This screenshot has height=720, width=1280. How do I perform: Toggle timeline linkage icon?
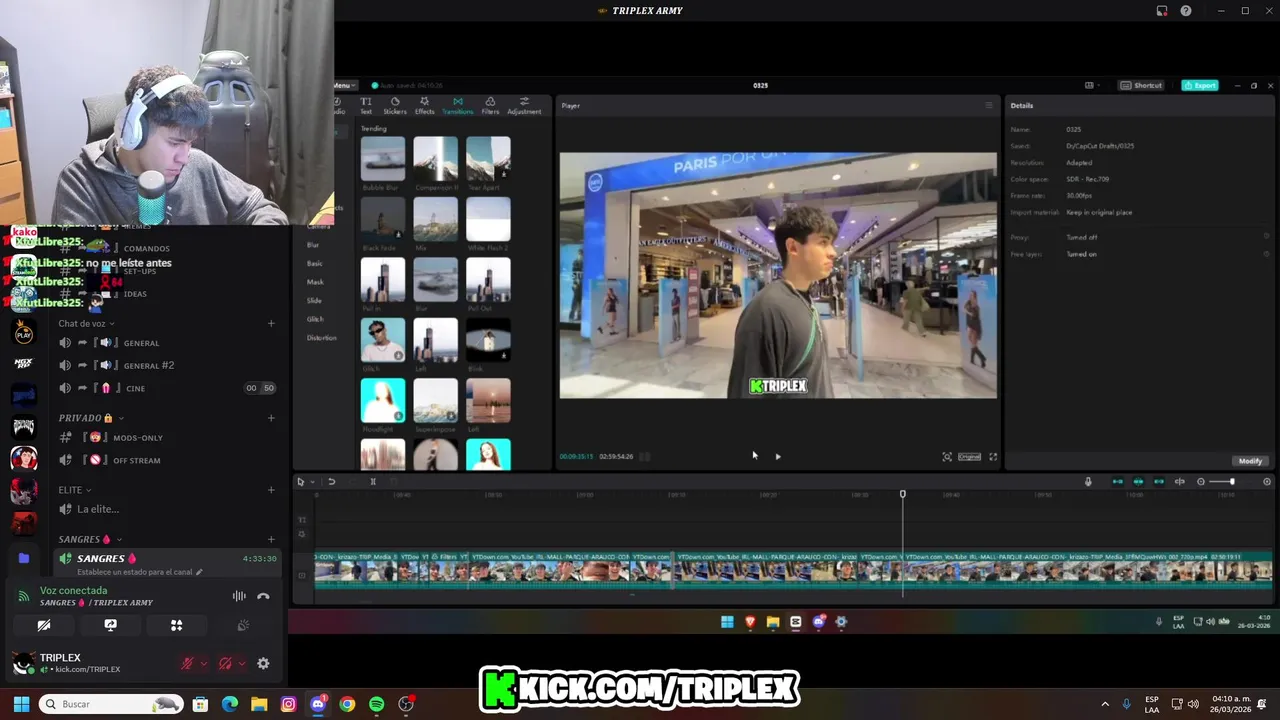[1159, 482]
